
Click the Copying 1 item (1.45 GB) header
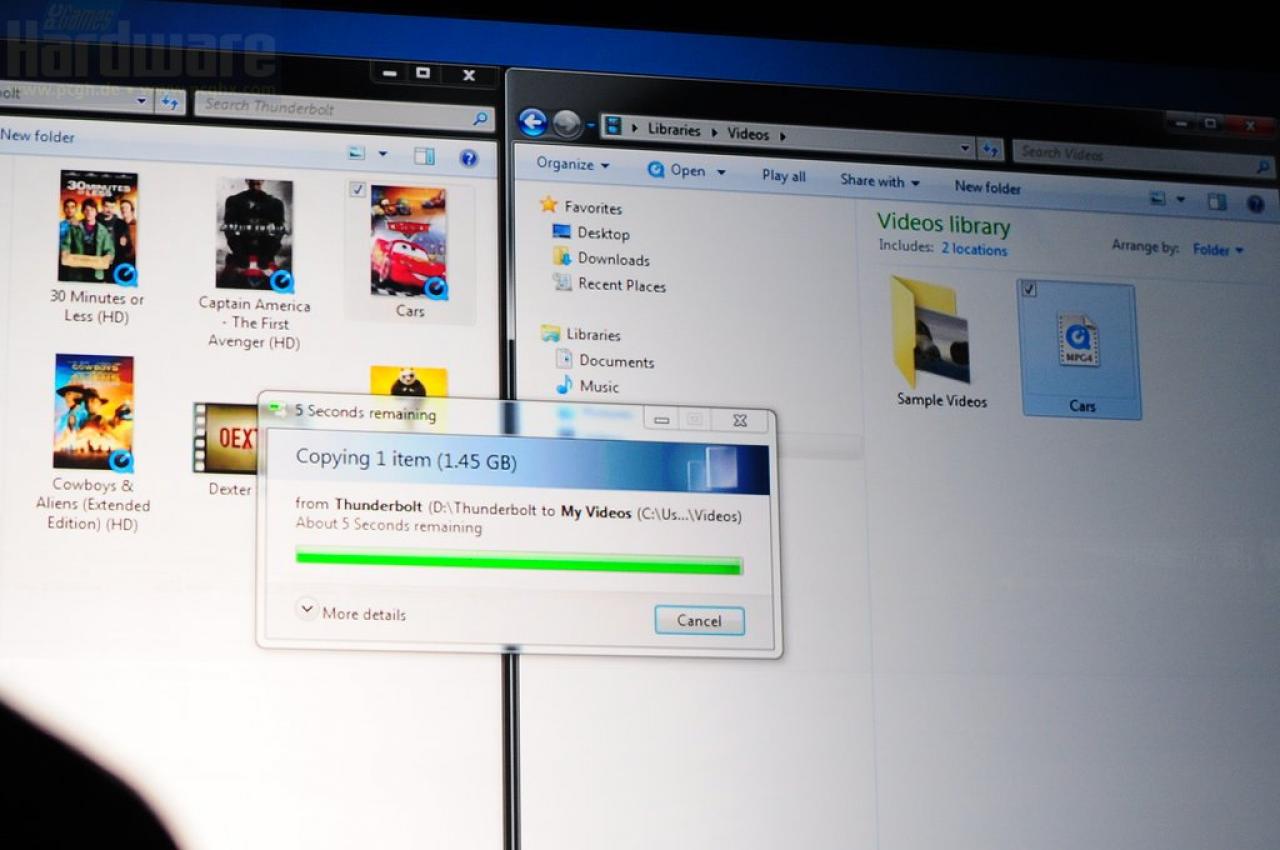click(x=406, y=459)
